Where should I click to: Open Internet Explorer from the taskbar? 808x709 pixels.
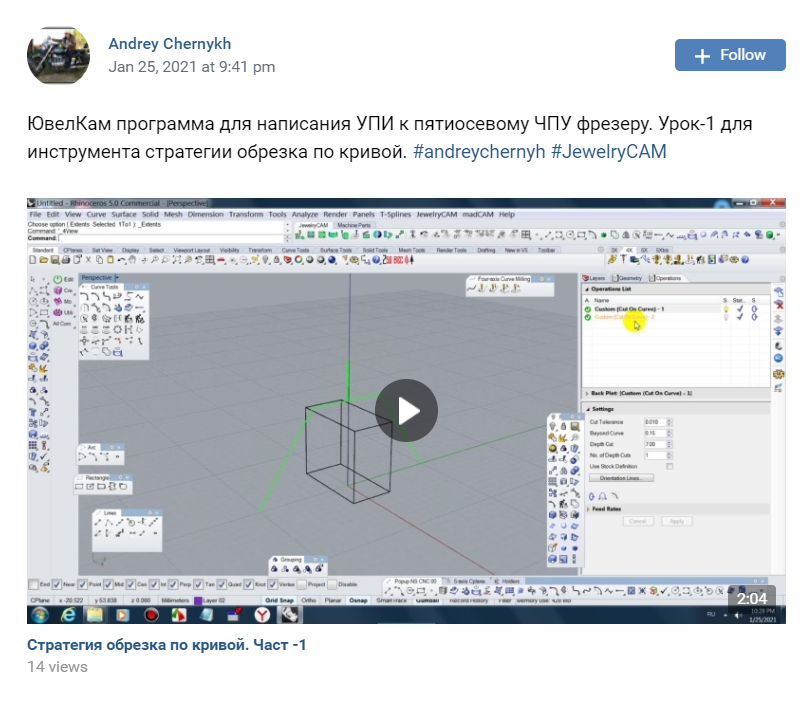point(68,615)
